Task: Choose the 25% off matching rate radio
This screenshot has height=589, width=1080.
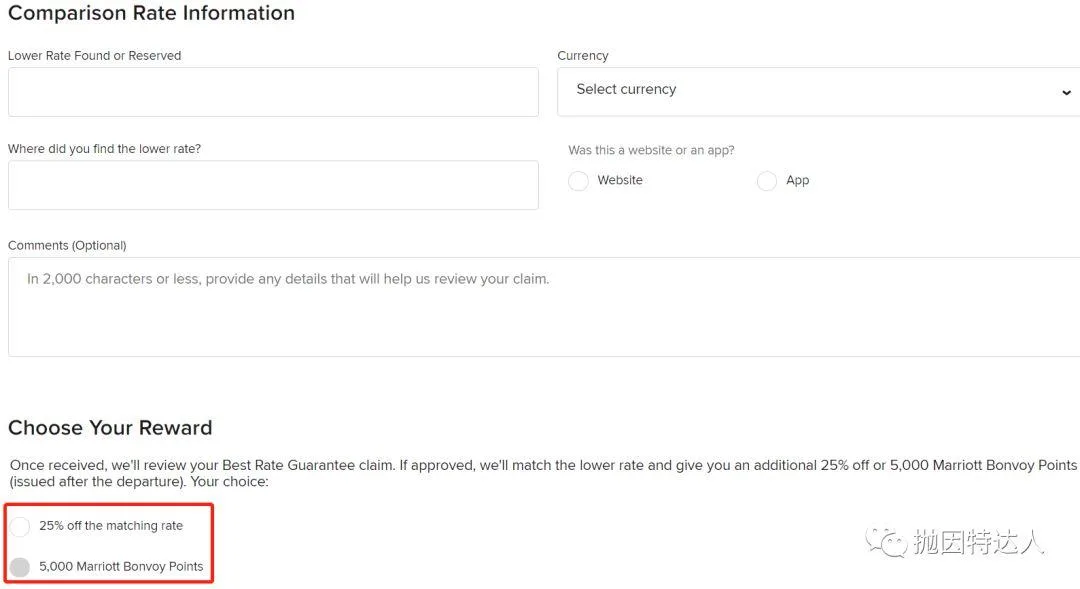Action: [x=20, y=526]
